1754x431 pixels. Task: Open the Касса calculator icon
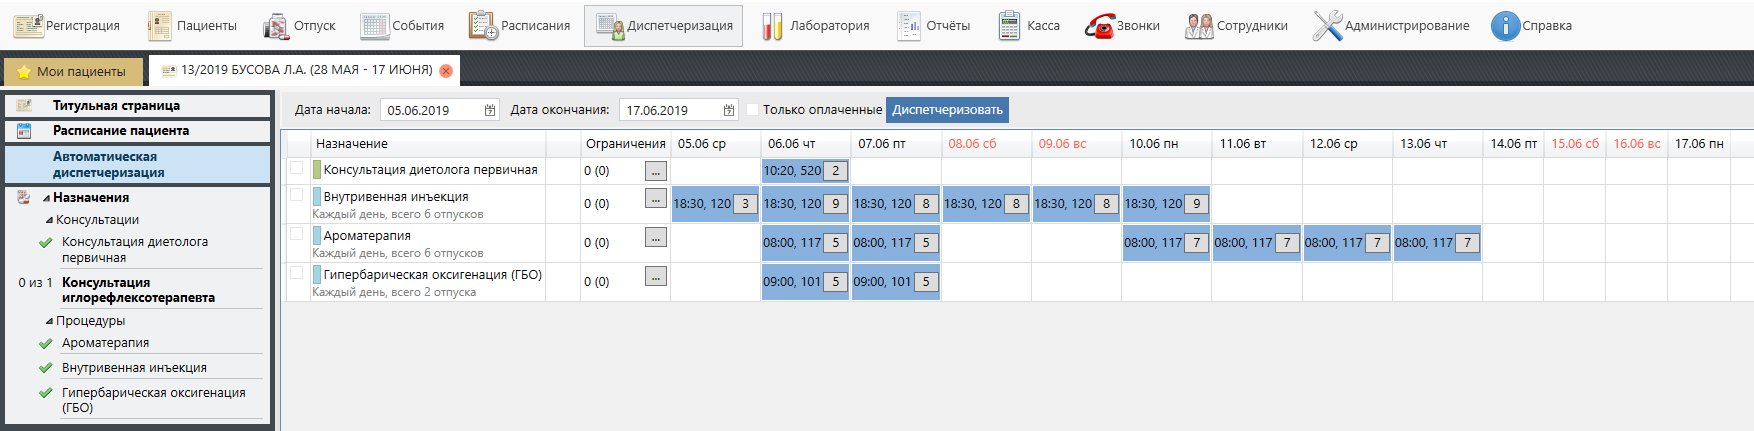coord(1009,26)
